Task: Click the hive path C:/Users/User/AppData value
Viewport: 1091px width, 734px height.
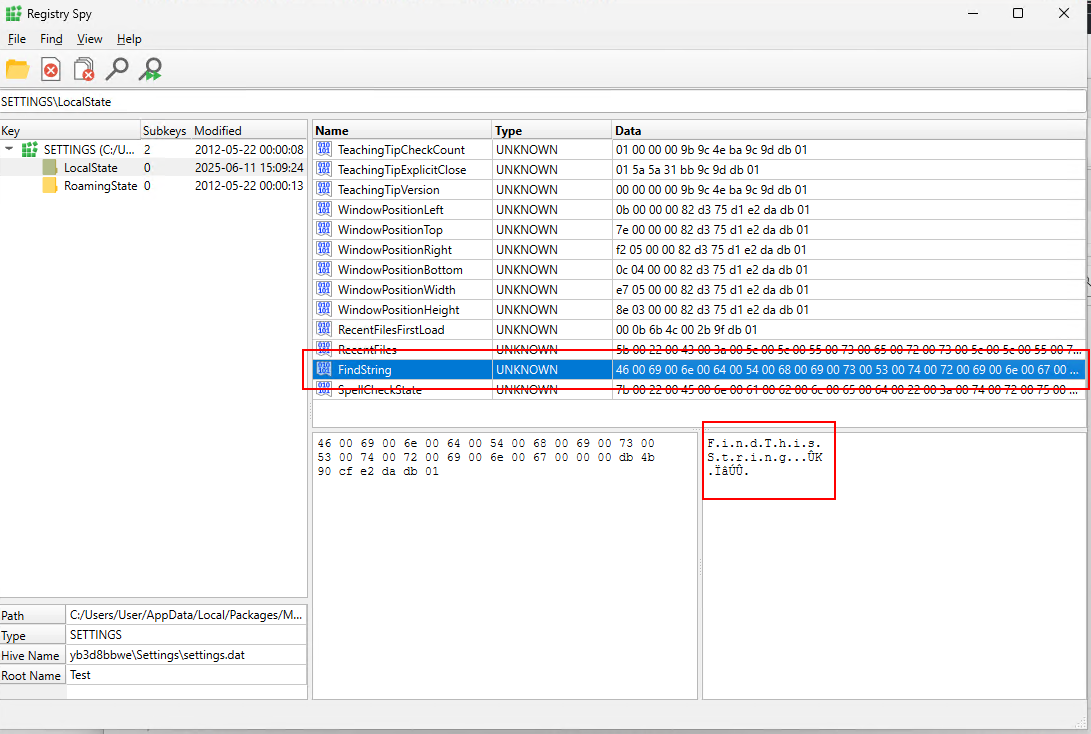Action: 186,615
